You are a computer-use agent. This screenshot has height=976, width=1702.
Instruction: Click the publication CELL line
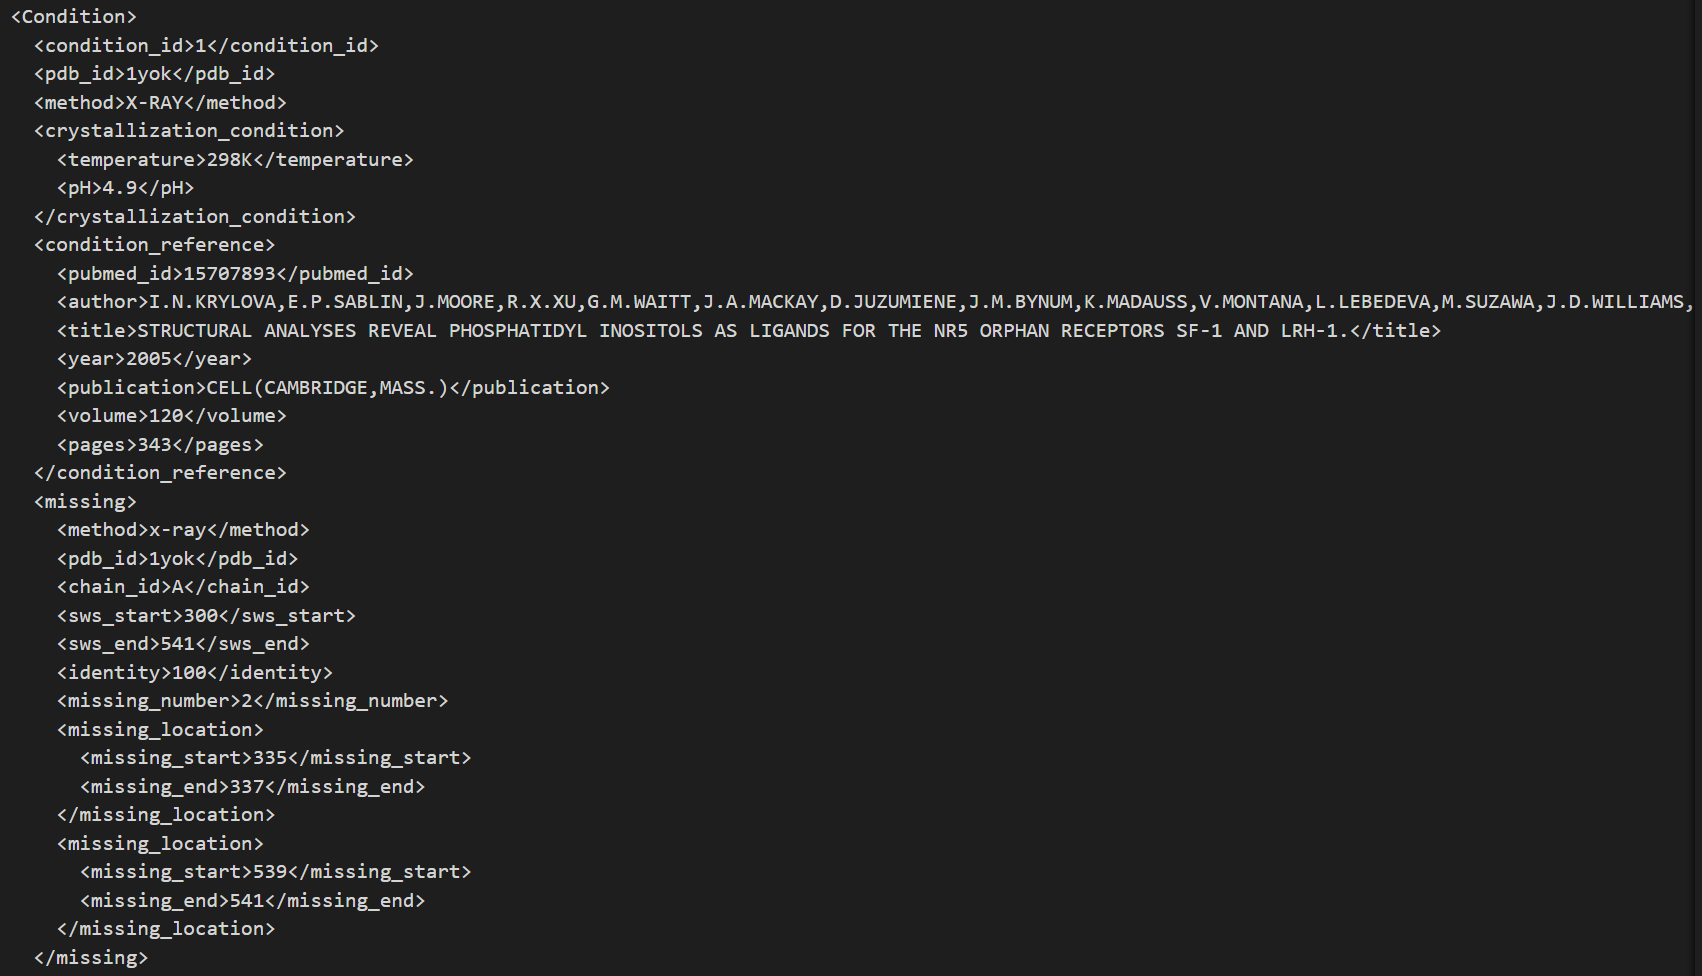pyautogui.click(x=333, y=387)
